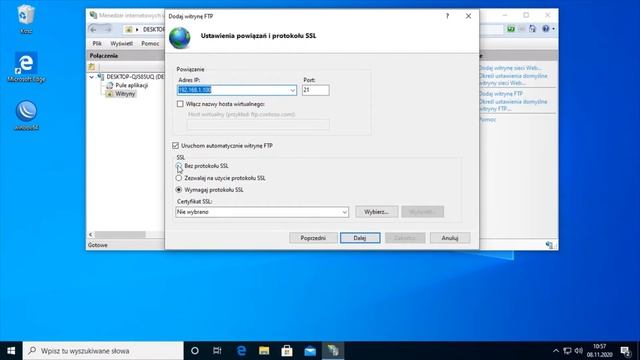640x360 pixels.
Task: Collapse the DESKTOP-QJS8SUQ tree node
Action: coord(91,77)
